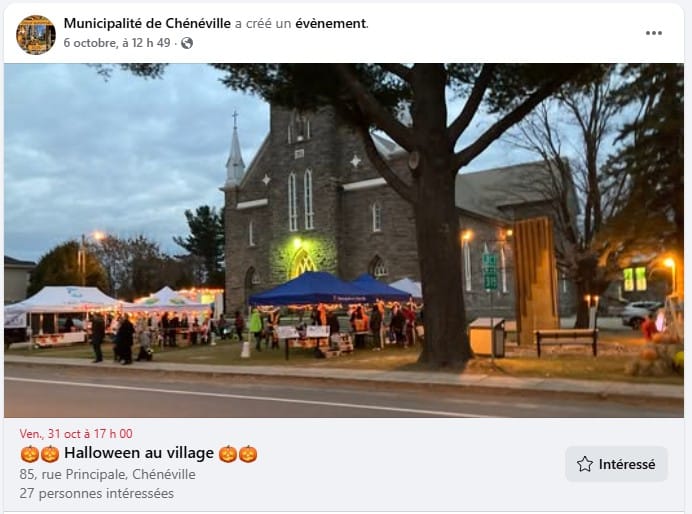Image resolution: width=692 pixels, height=514 pixels.
Task: Open the address 85, rue Principale, Chénéville
Action: click(107, 474)
